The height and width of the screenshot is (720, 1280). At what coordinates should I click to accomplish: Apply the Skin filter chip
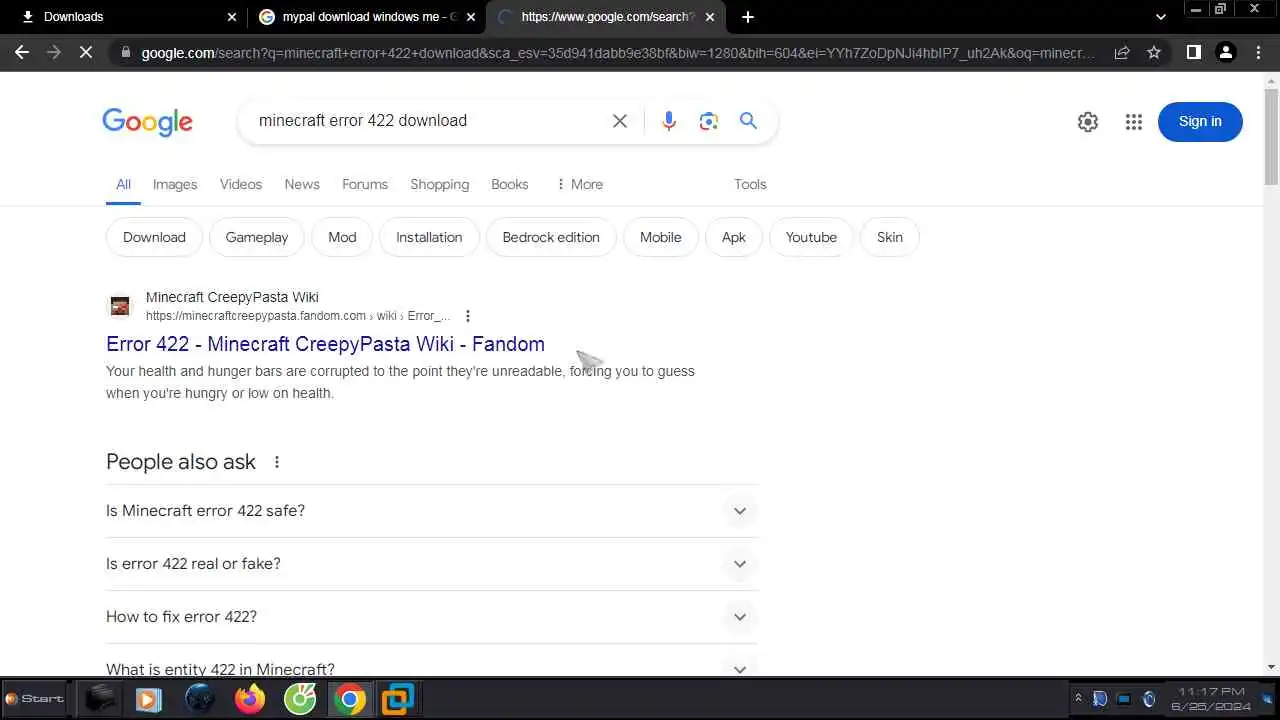pos(890,237)
